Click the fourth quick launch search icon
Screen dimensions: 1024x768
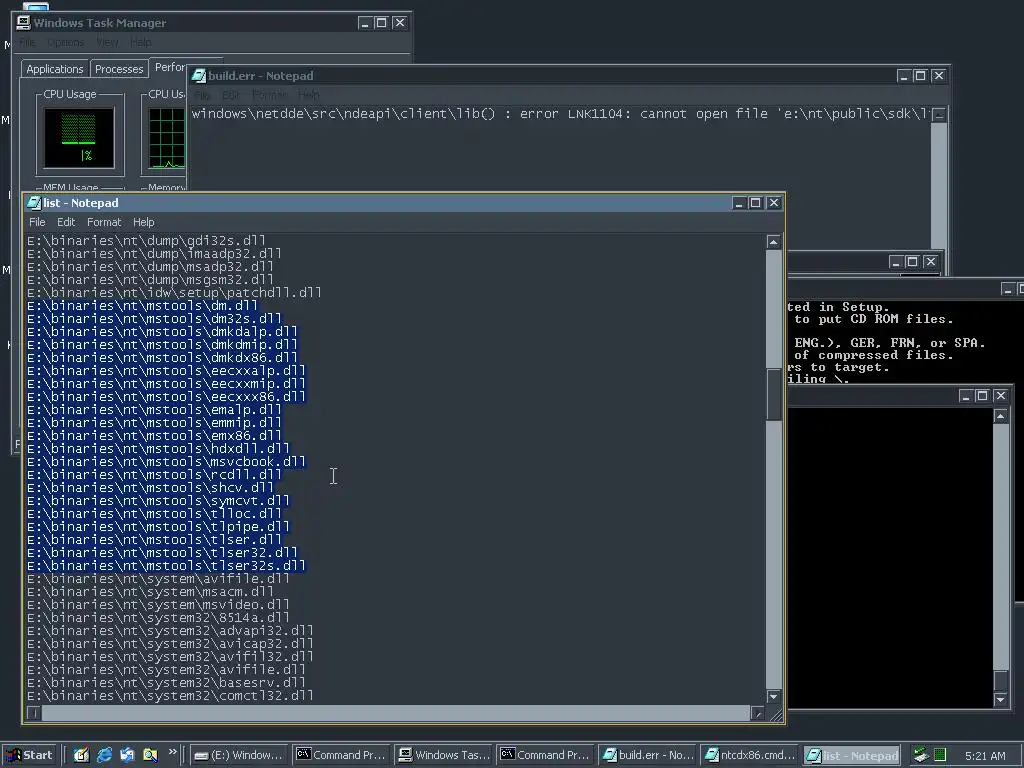pyautogui.click(x=150, y=755)
